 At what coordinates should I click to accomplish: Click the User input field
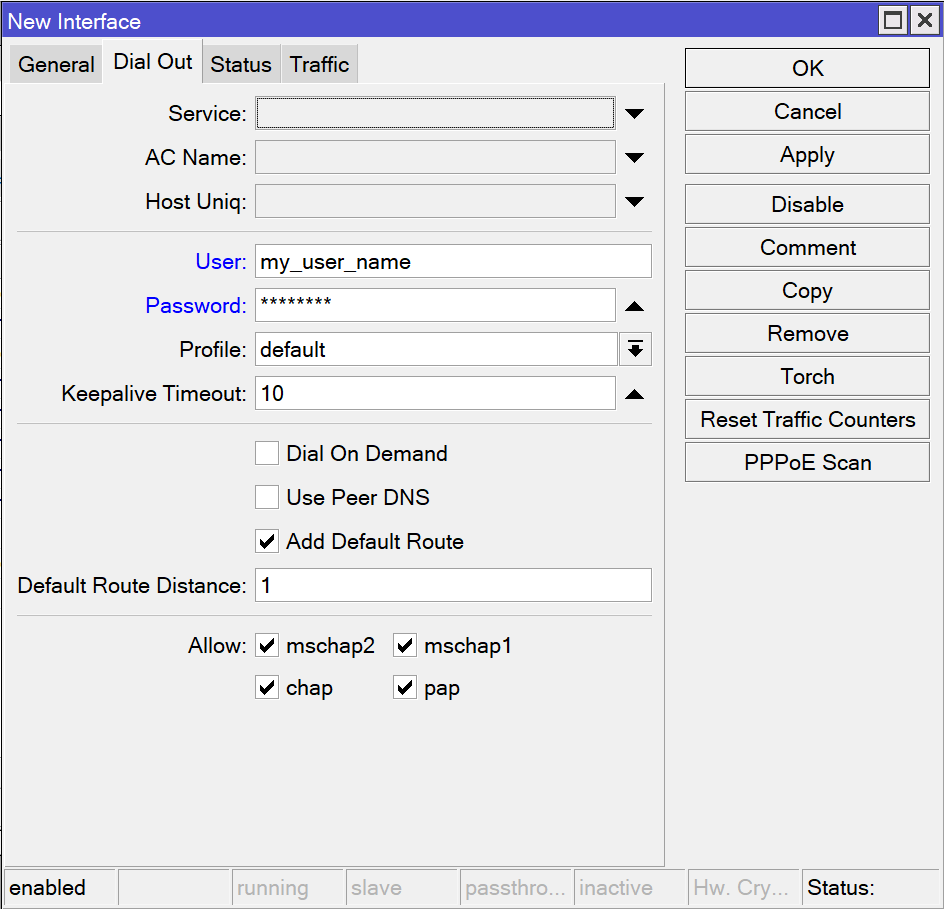pyautogui.click(x=453, y=262)
